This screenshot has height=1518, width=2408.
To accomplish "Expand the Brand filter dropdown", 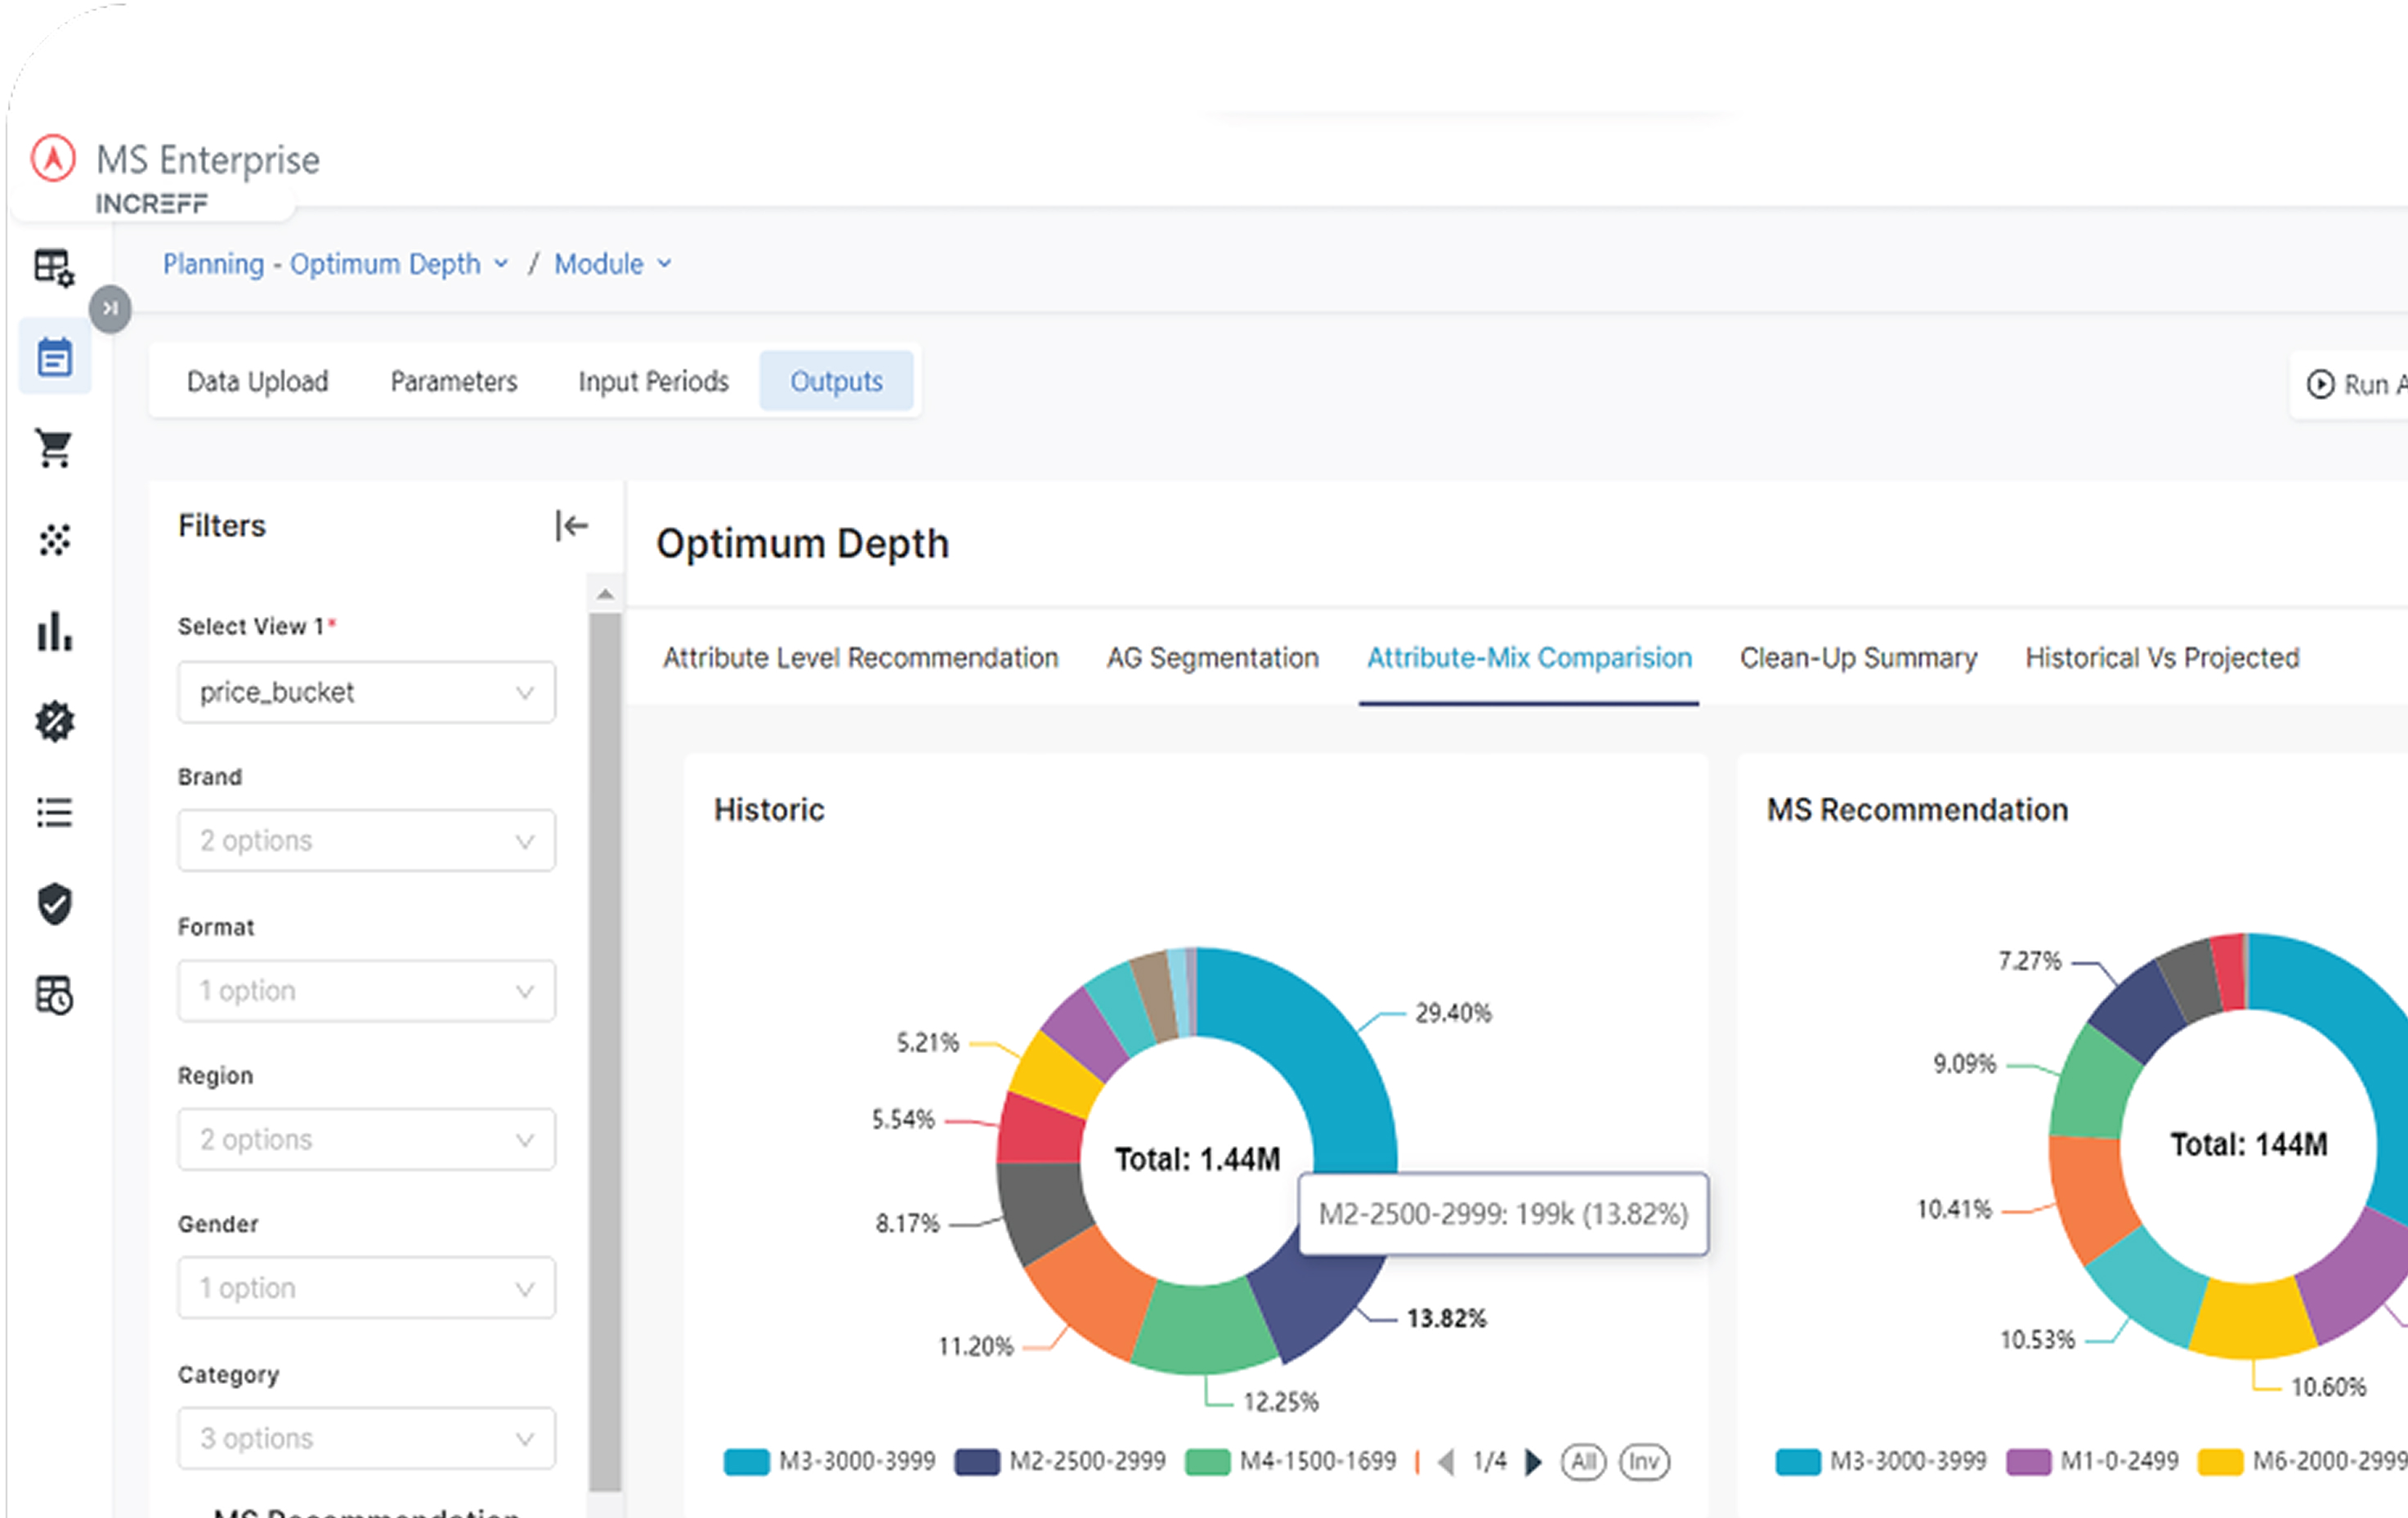I will coord(366,841).
